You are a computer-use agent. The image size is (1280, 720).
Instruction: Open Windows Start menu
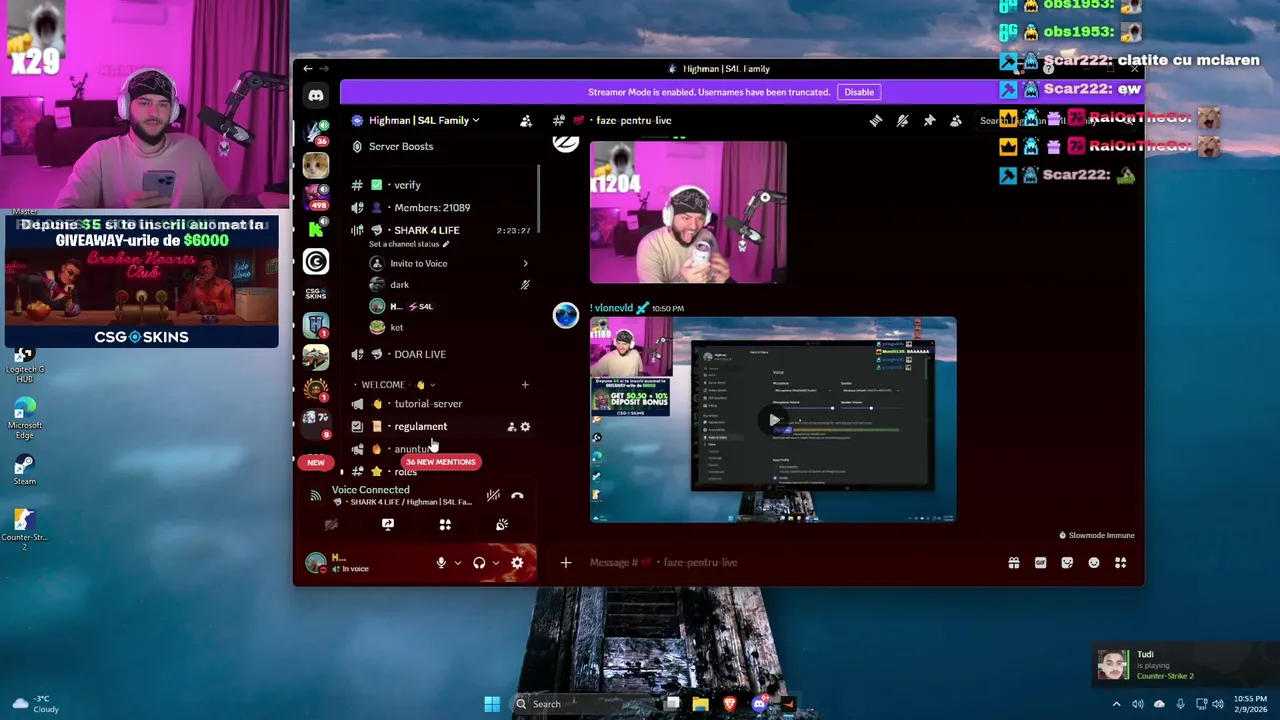click(x=492, y=704)
